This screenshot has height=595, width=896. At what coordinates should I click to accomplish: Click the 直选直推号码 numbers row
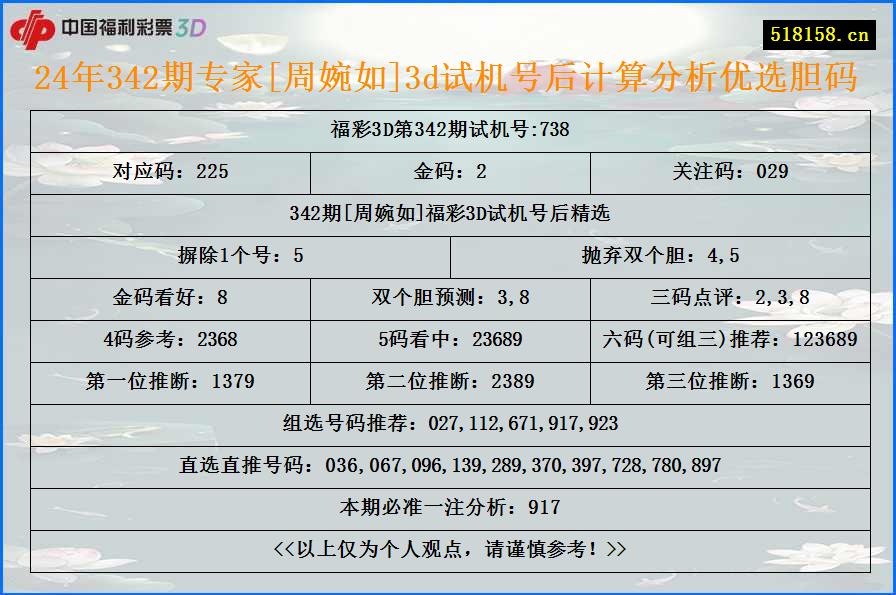448,465
